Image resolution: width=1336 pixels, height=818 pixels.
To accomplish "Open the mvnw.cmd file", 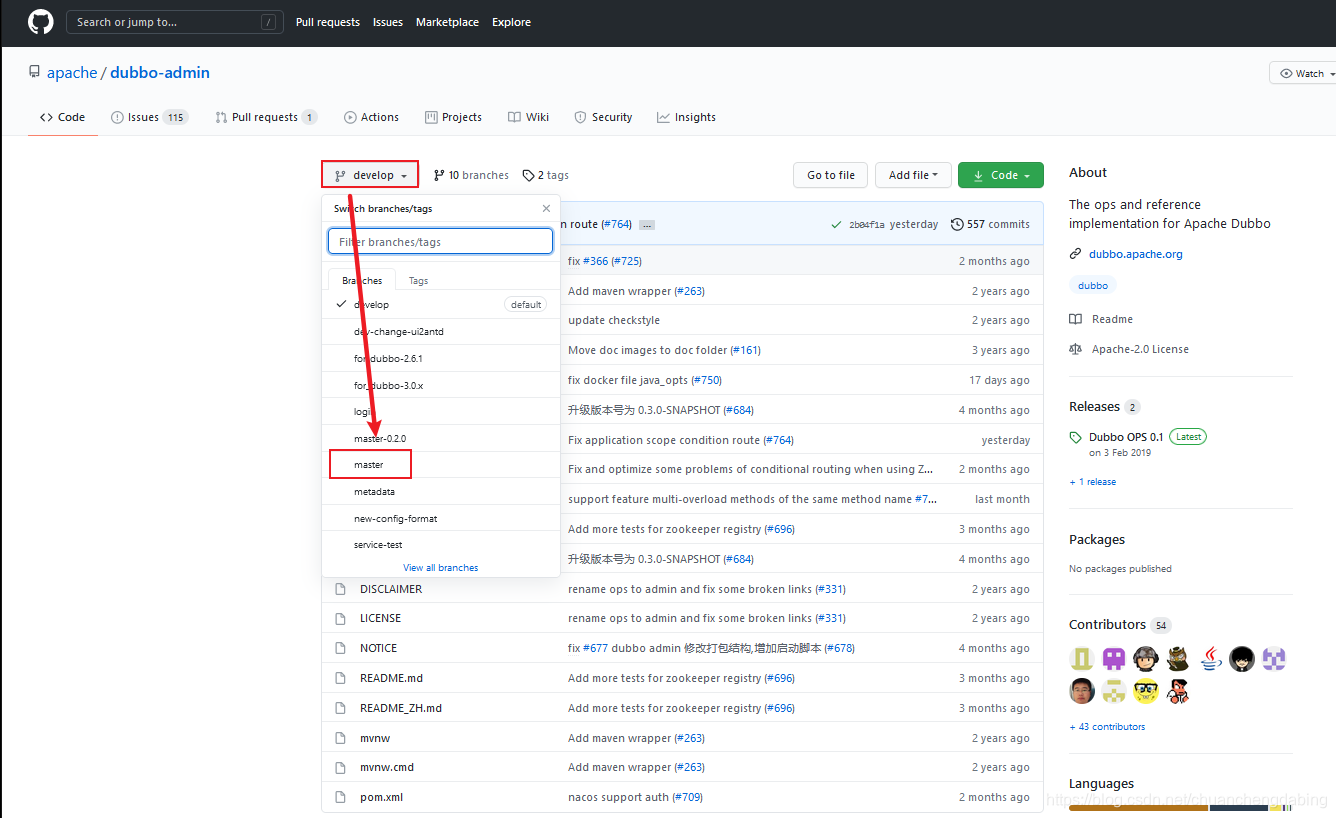I will [387, 767].
